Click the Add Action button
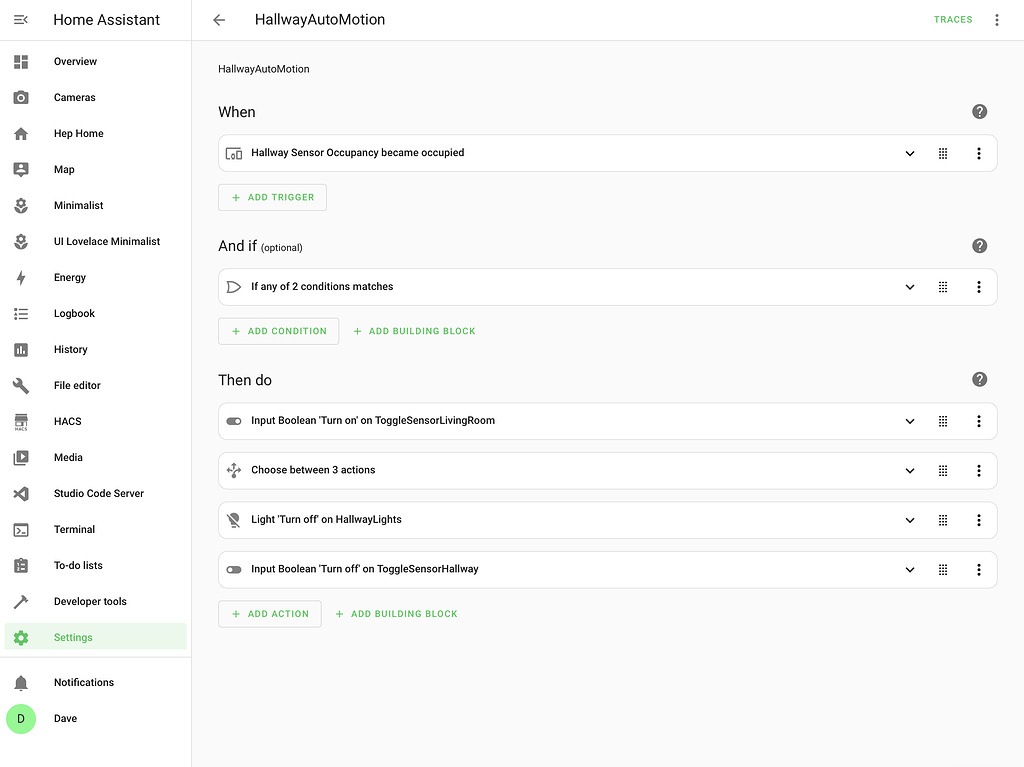This screenshot has width=1024, height=767. tap(269, 614)
